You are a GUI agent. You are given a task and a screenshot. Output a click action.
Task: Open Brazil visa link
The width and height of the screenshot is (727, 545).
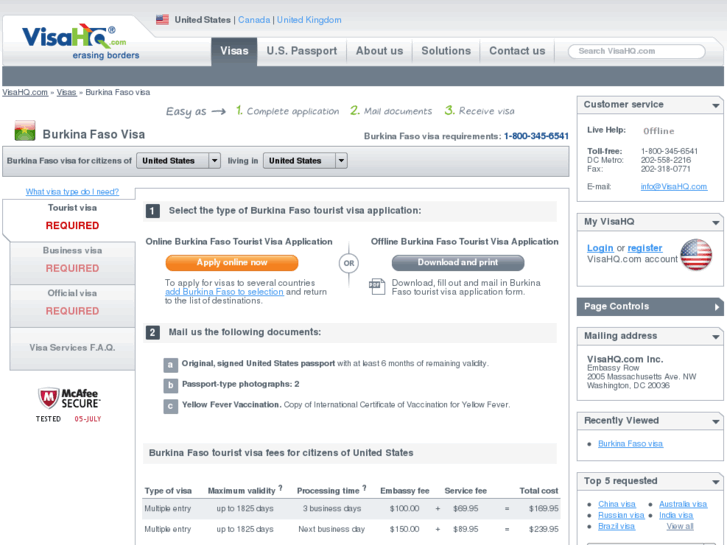tap(616, 526)
